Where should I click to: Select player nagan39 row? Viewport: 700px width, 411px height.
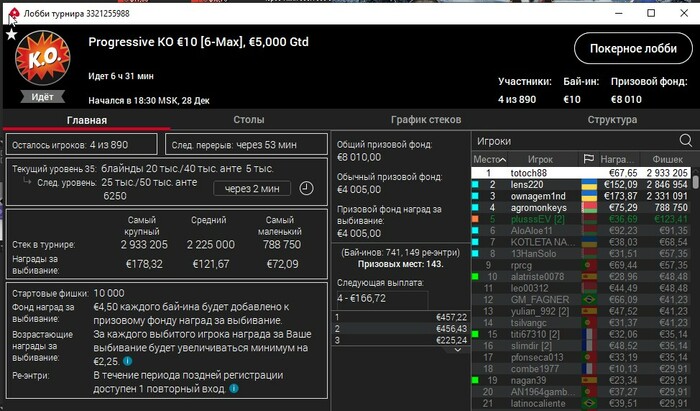(581, 381)
